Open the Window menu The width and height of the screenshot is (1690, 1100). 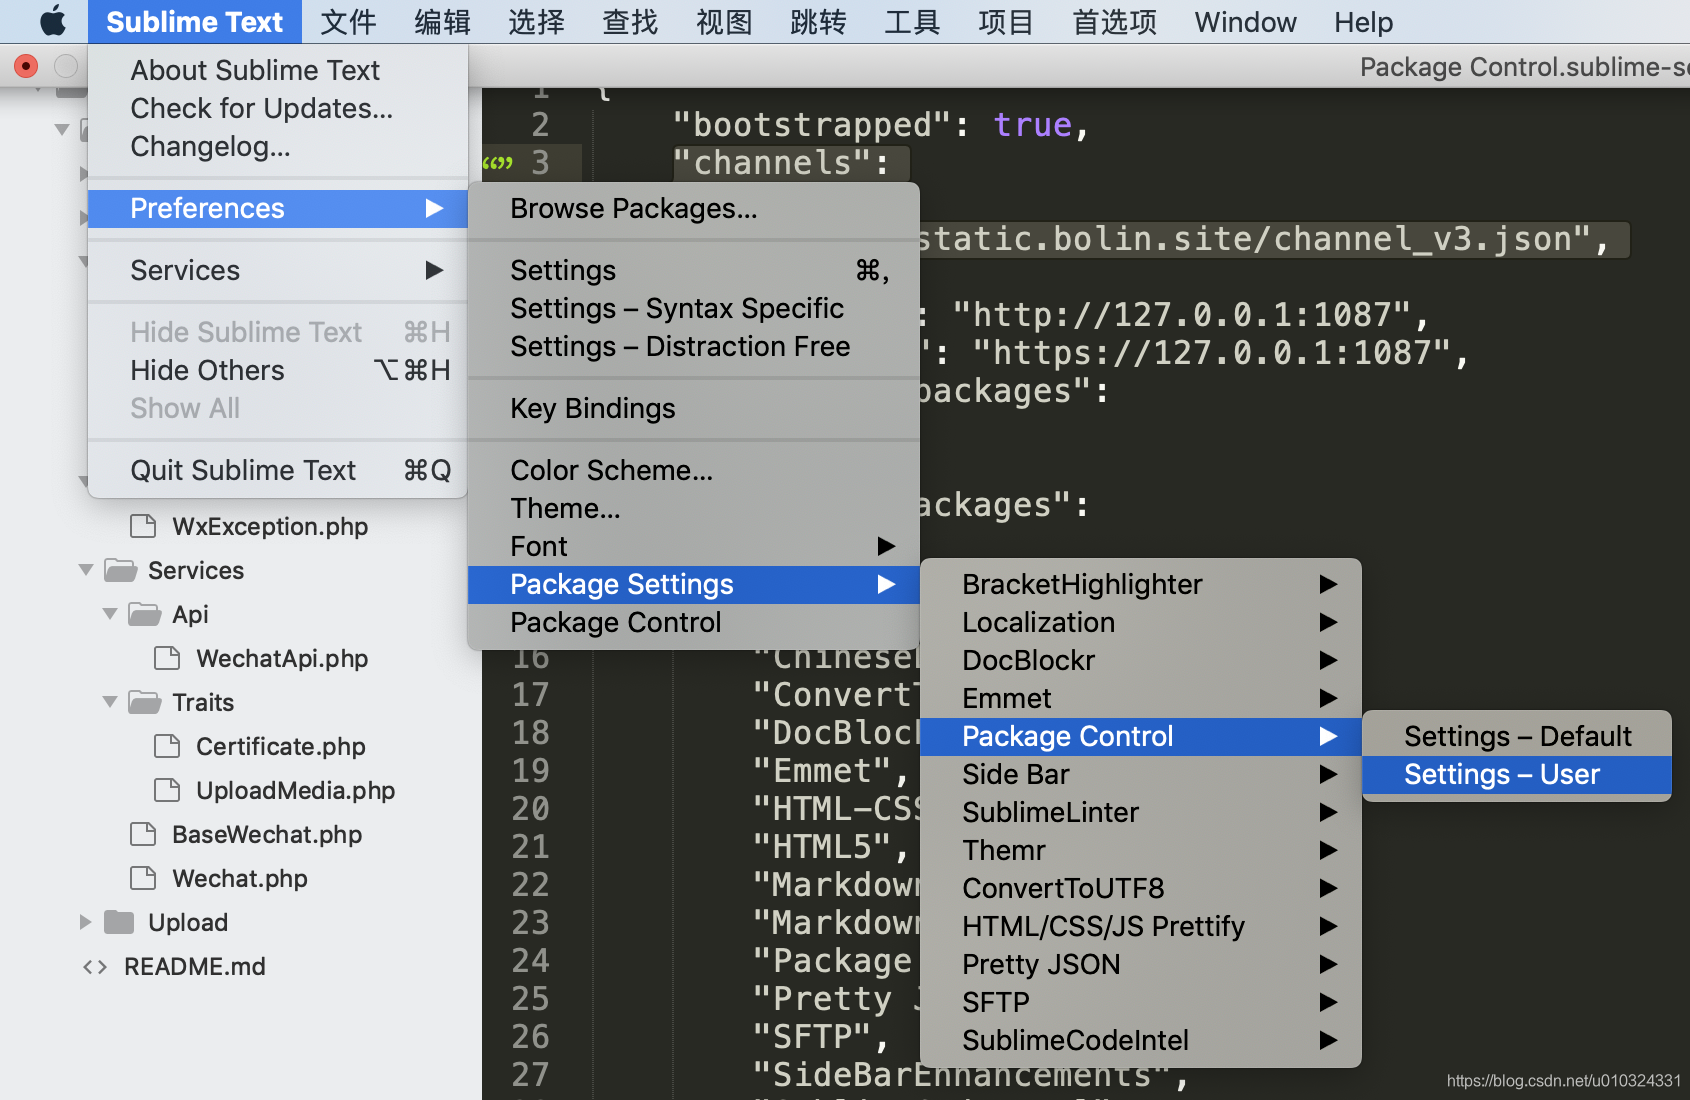1245,21
